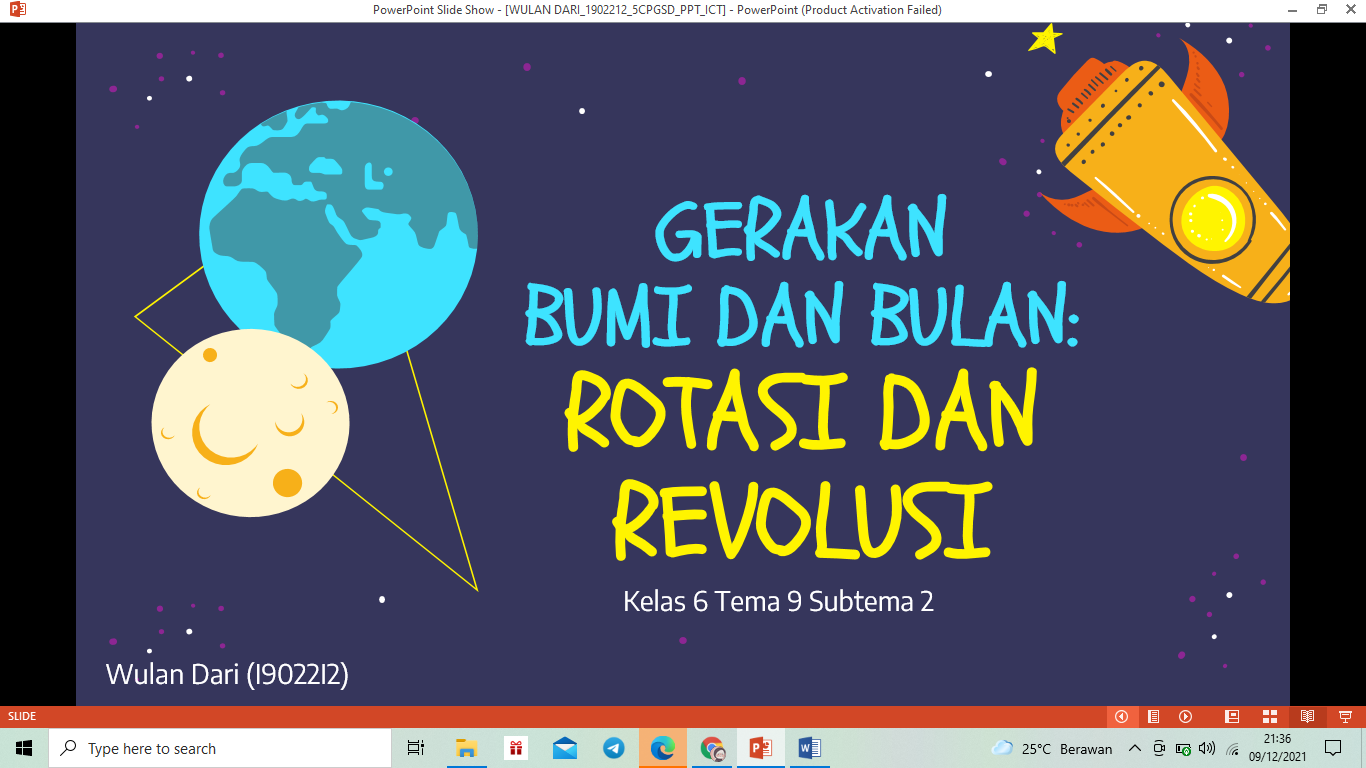Open the Windows Start menu
Screen dimensions: 1366x768
click(x=24, y=748)
